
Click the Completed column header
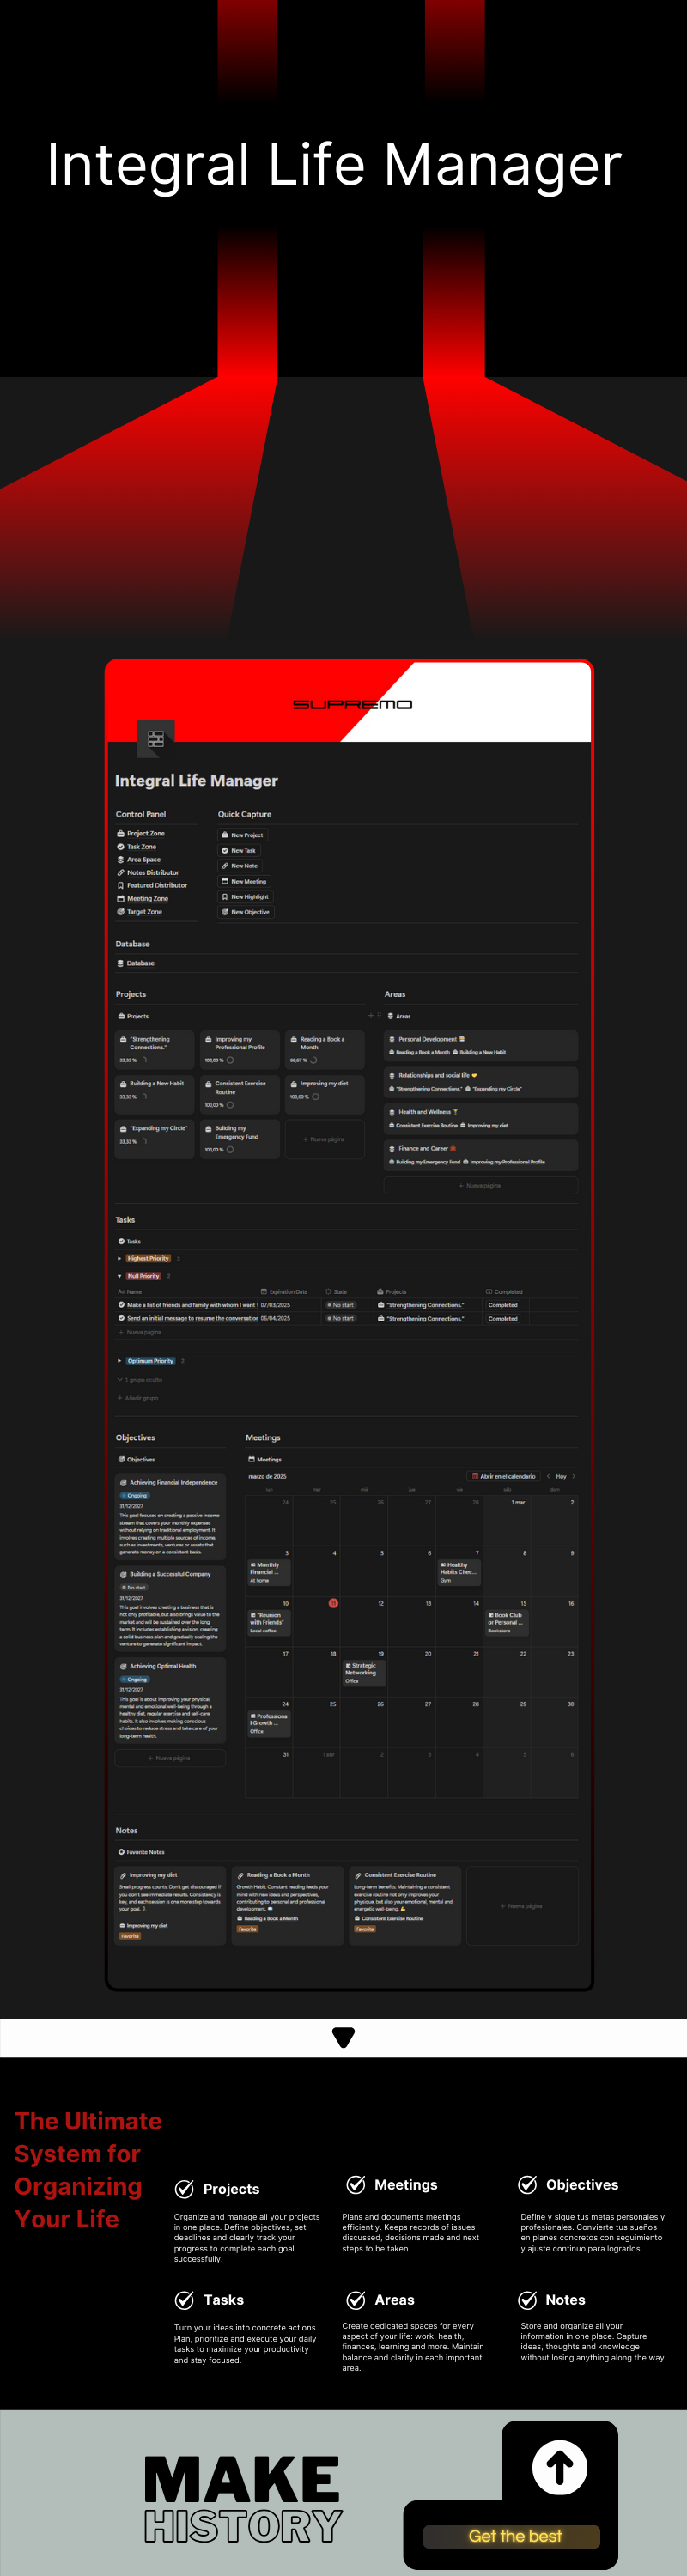[505, 1292]
